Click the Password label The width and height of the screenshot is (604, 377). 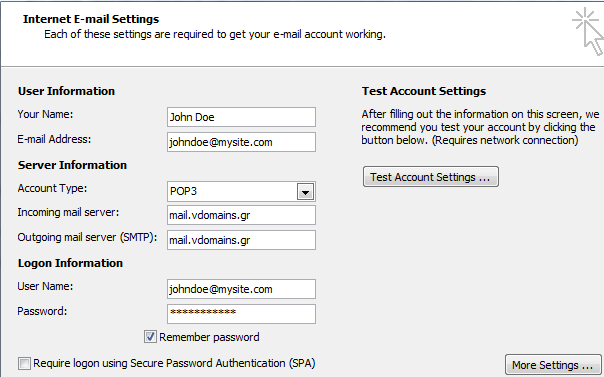[42, 311]
